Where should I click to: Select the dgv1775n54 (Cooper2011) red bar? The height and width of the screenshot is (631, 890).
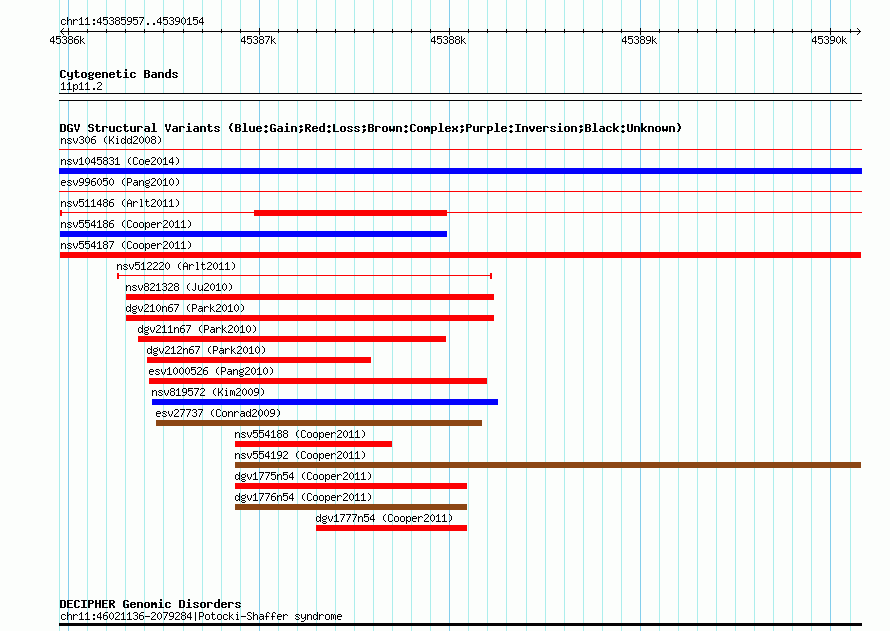coord(351,486)
